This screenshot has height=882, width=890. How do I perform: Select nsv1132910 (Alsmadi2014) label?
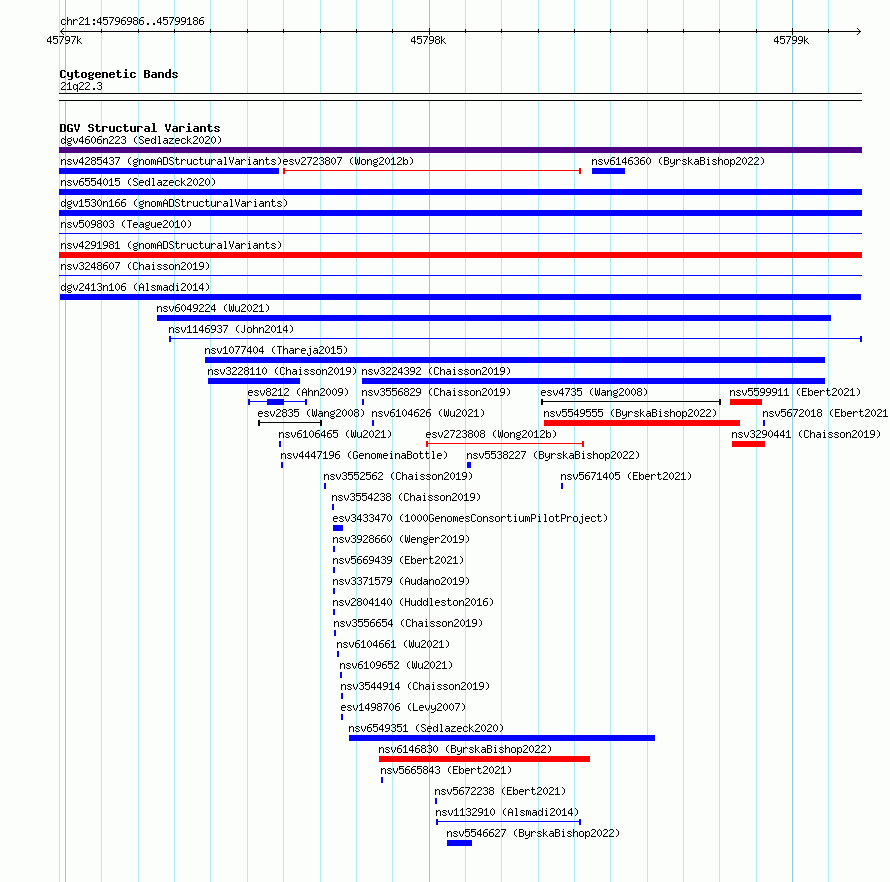pos(507,812)
